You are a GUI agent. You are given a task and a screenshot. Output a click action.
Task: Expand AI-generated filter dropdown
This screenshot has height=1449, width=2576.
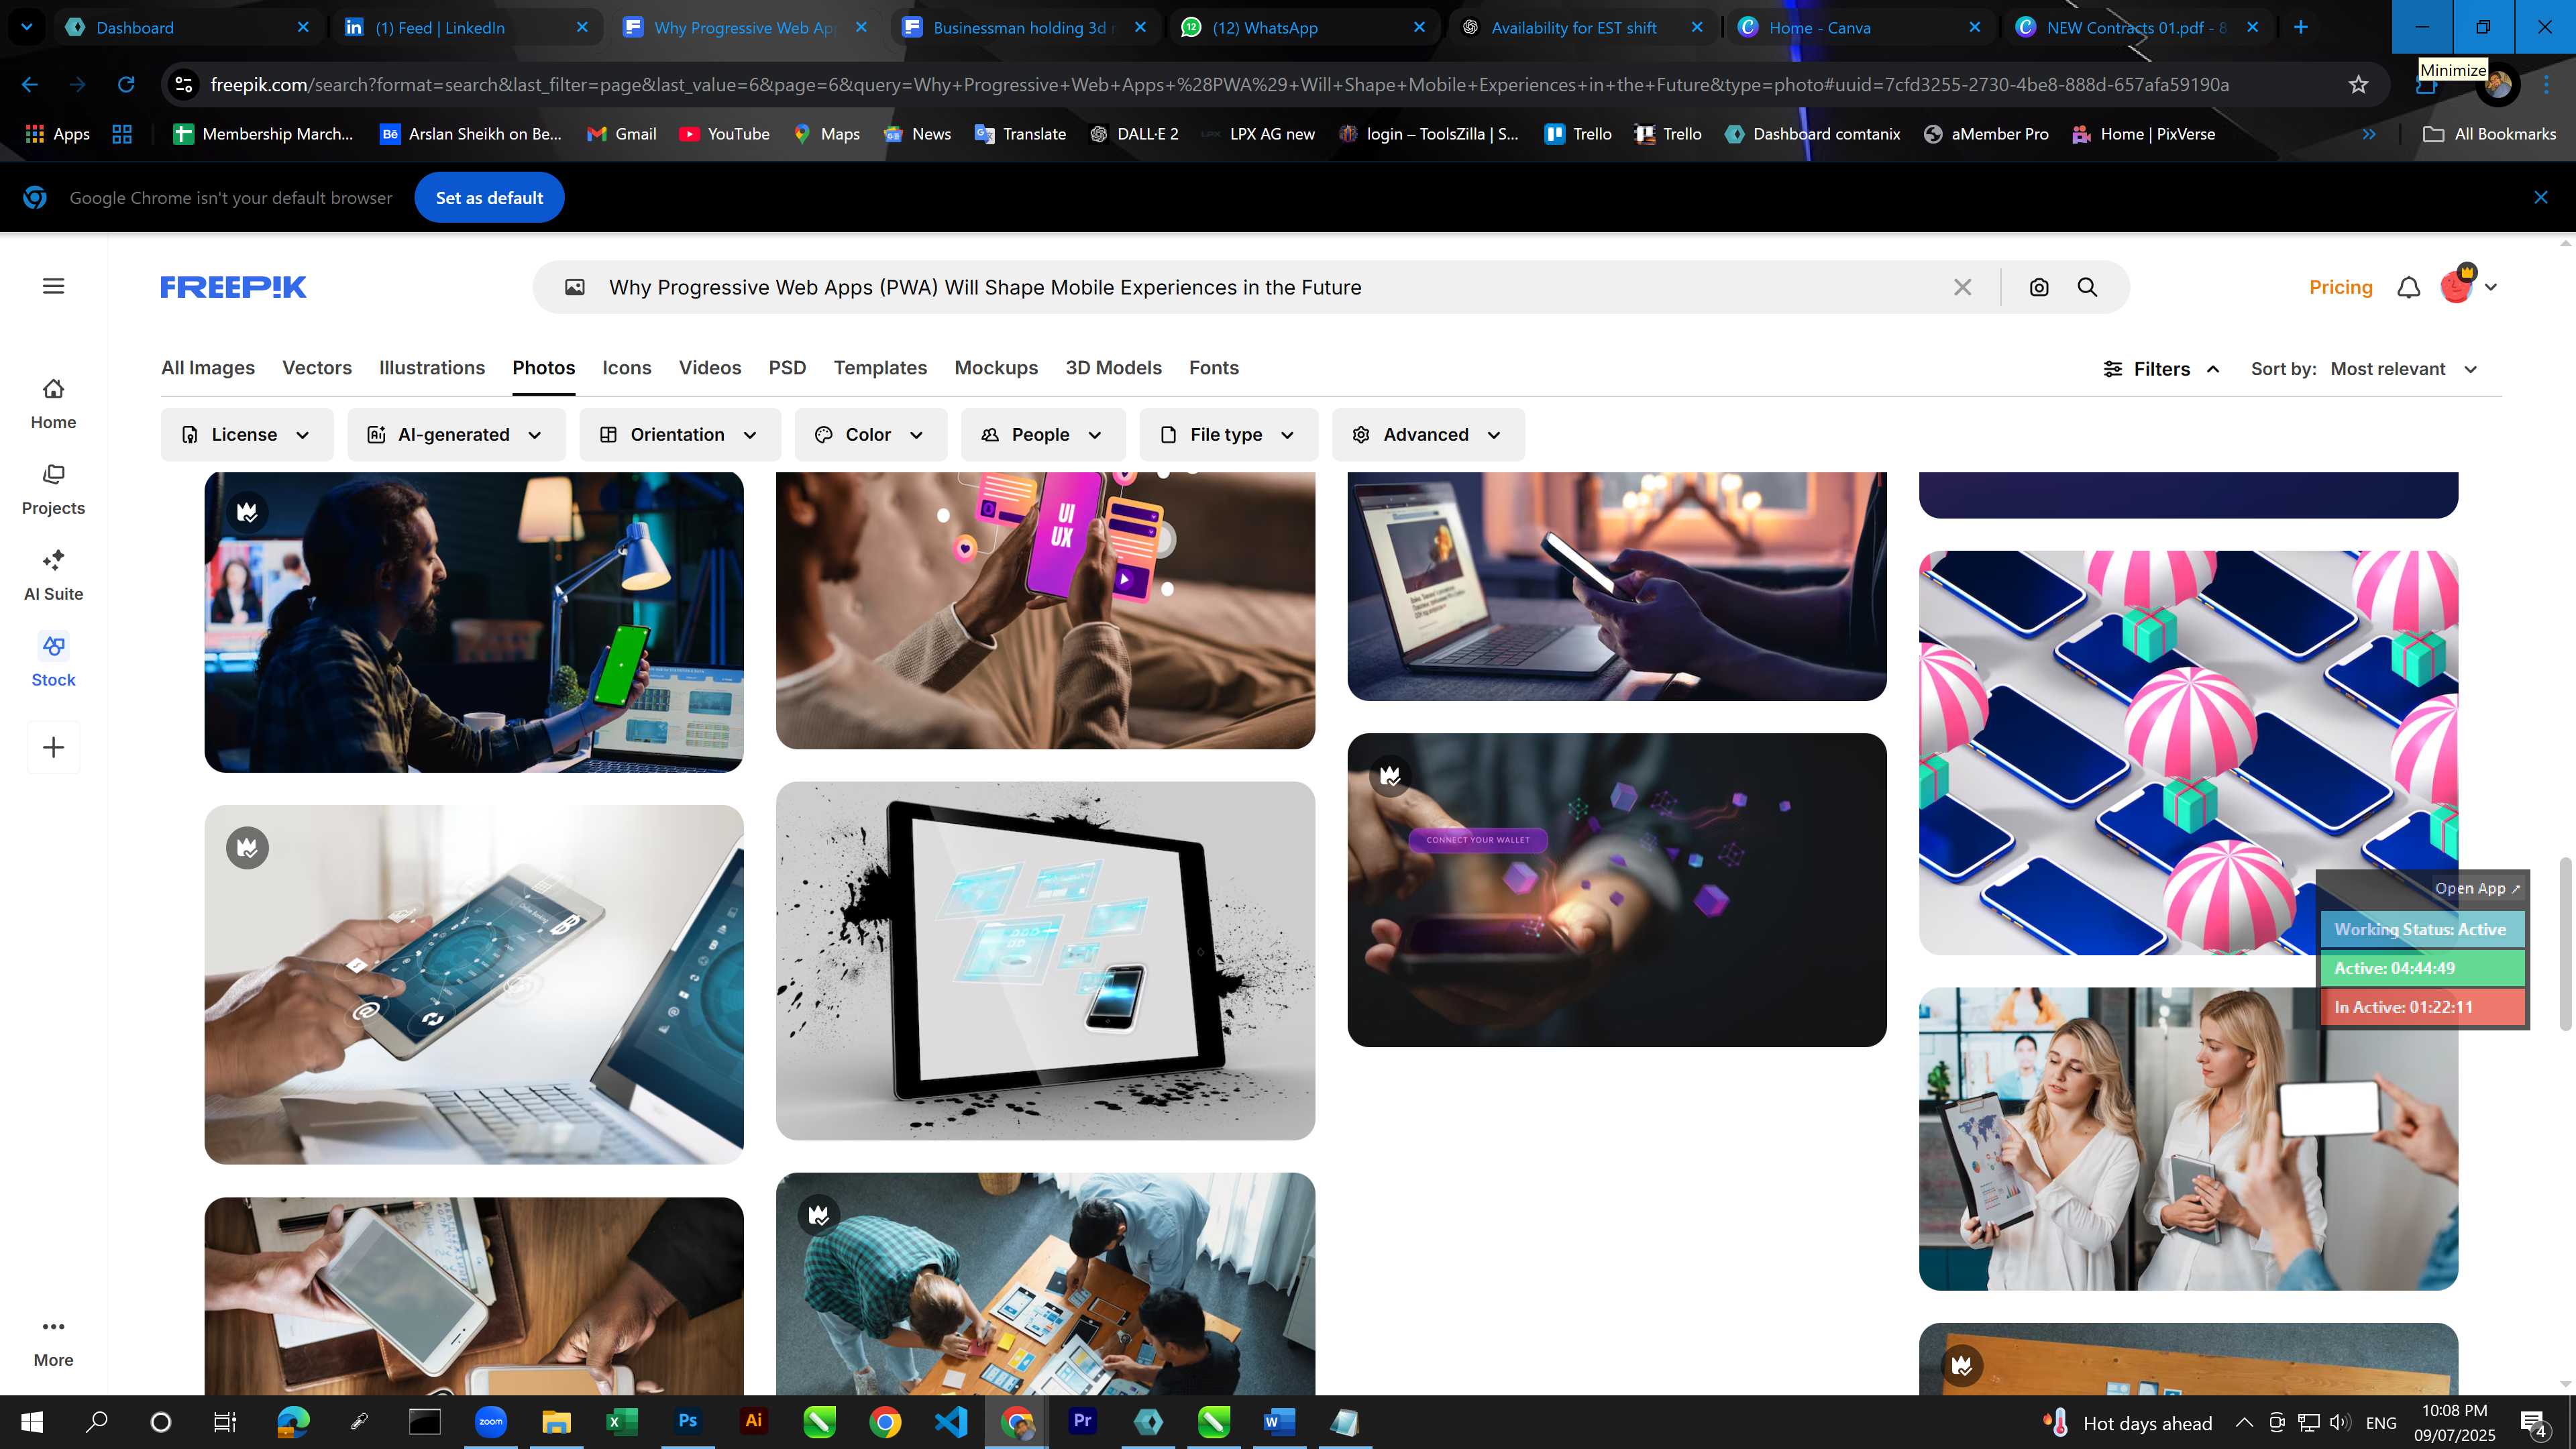[456, 435]
